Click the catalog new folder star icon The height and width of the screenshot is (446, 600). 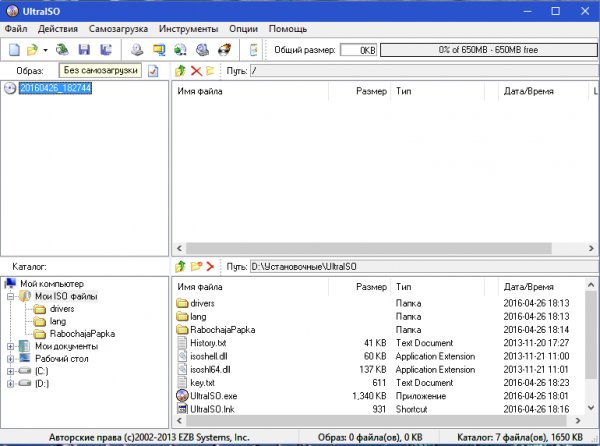click(196, 266)
